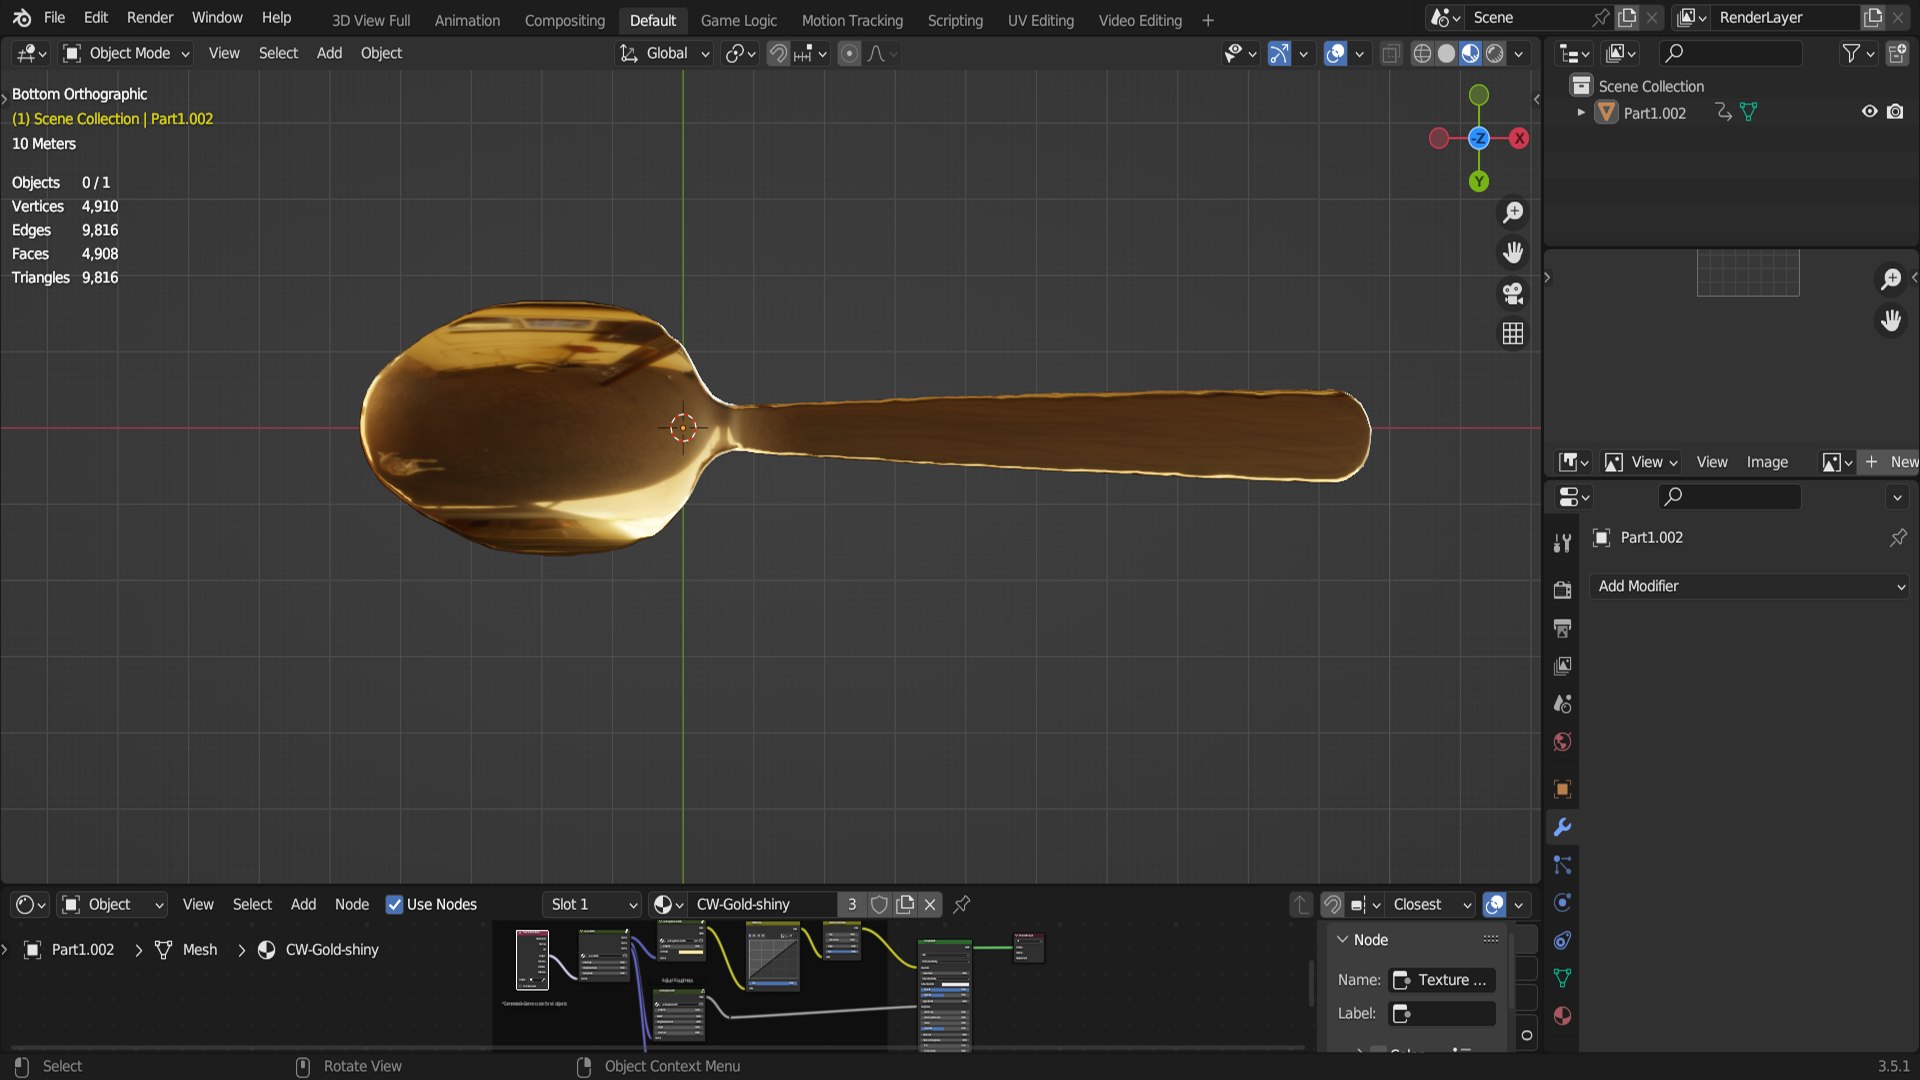
Task: Open the Slot 1 material slot dropdown
Action: [x=592, y=904]
